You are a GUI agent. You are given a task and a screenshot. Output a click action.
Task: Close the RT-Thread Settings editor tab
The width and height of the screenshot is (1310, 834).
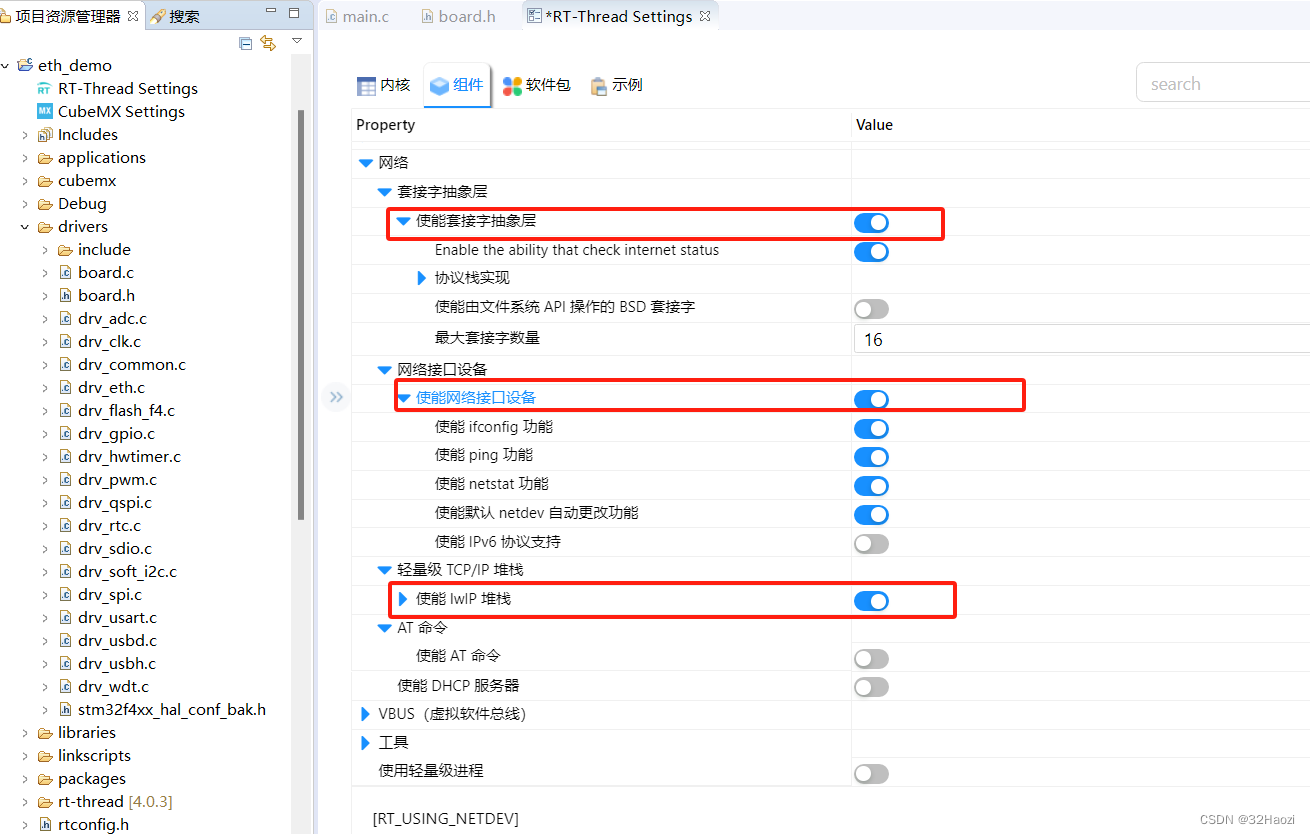click(704, 16)
